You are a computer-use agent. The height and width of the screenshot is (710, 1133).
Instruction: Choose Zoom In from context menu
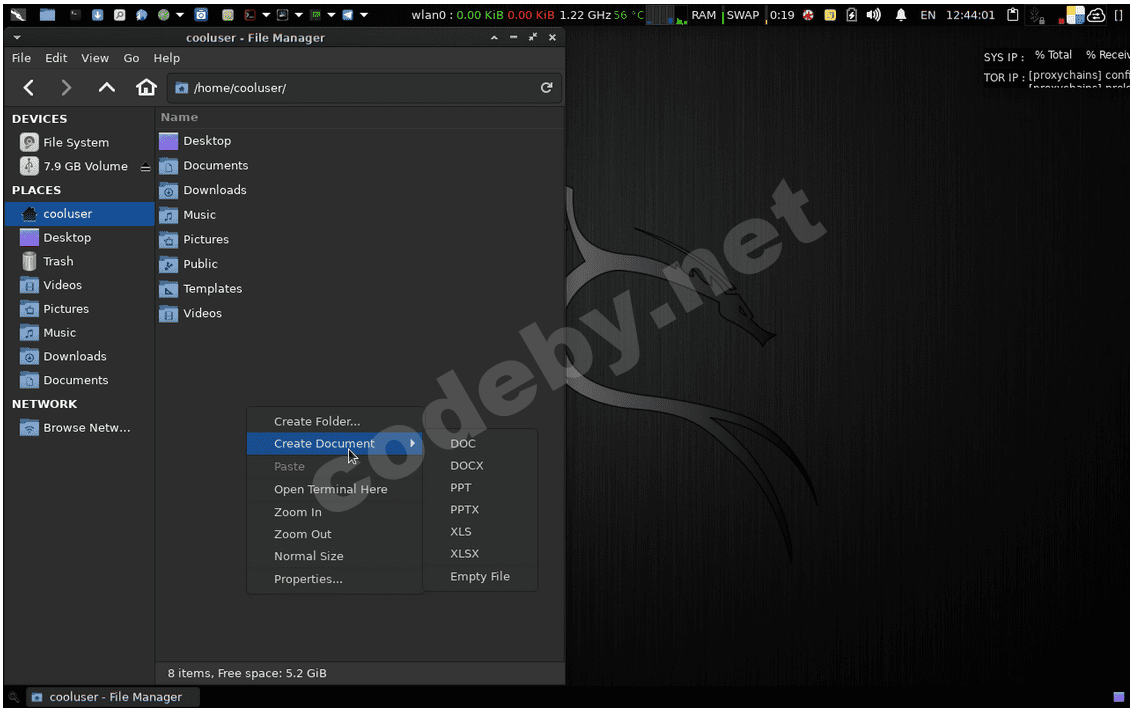pos(335,511)
